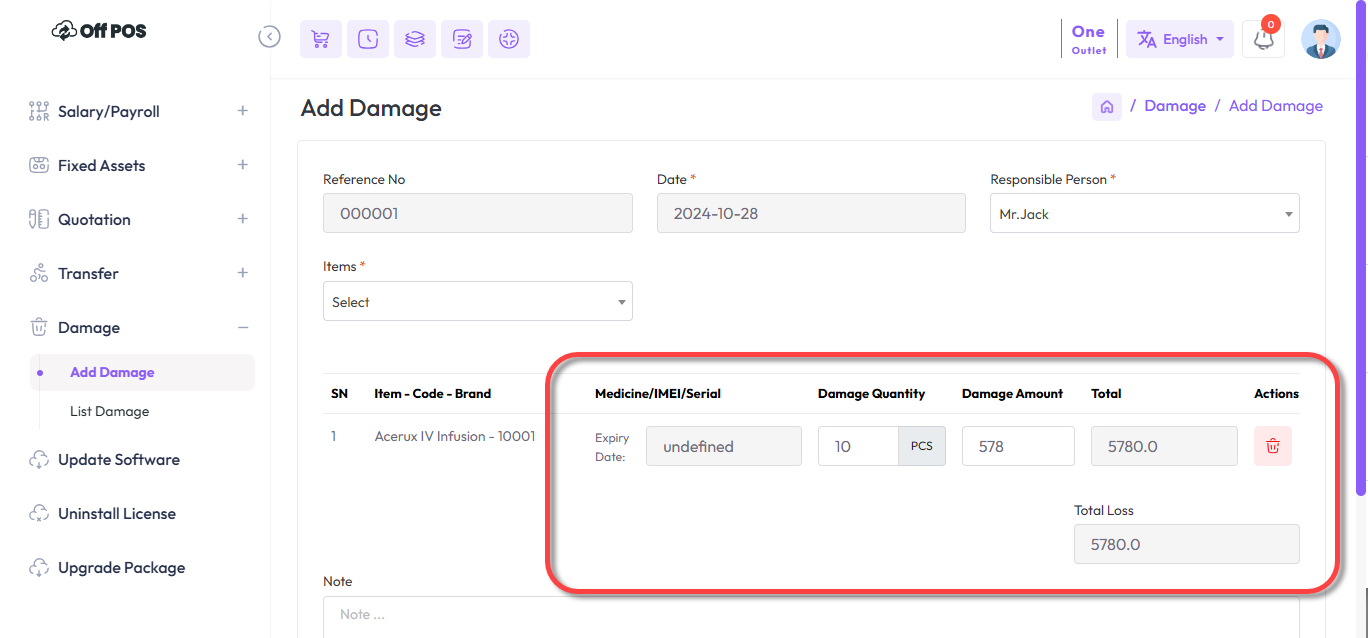Viewport: 1368px width, 638px height.
Task: Open the Update Software menu item
Action: pos(118,460)
